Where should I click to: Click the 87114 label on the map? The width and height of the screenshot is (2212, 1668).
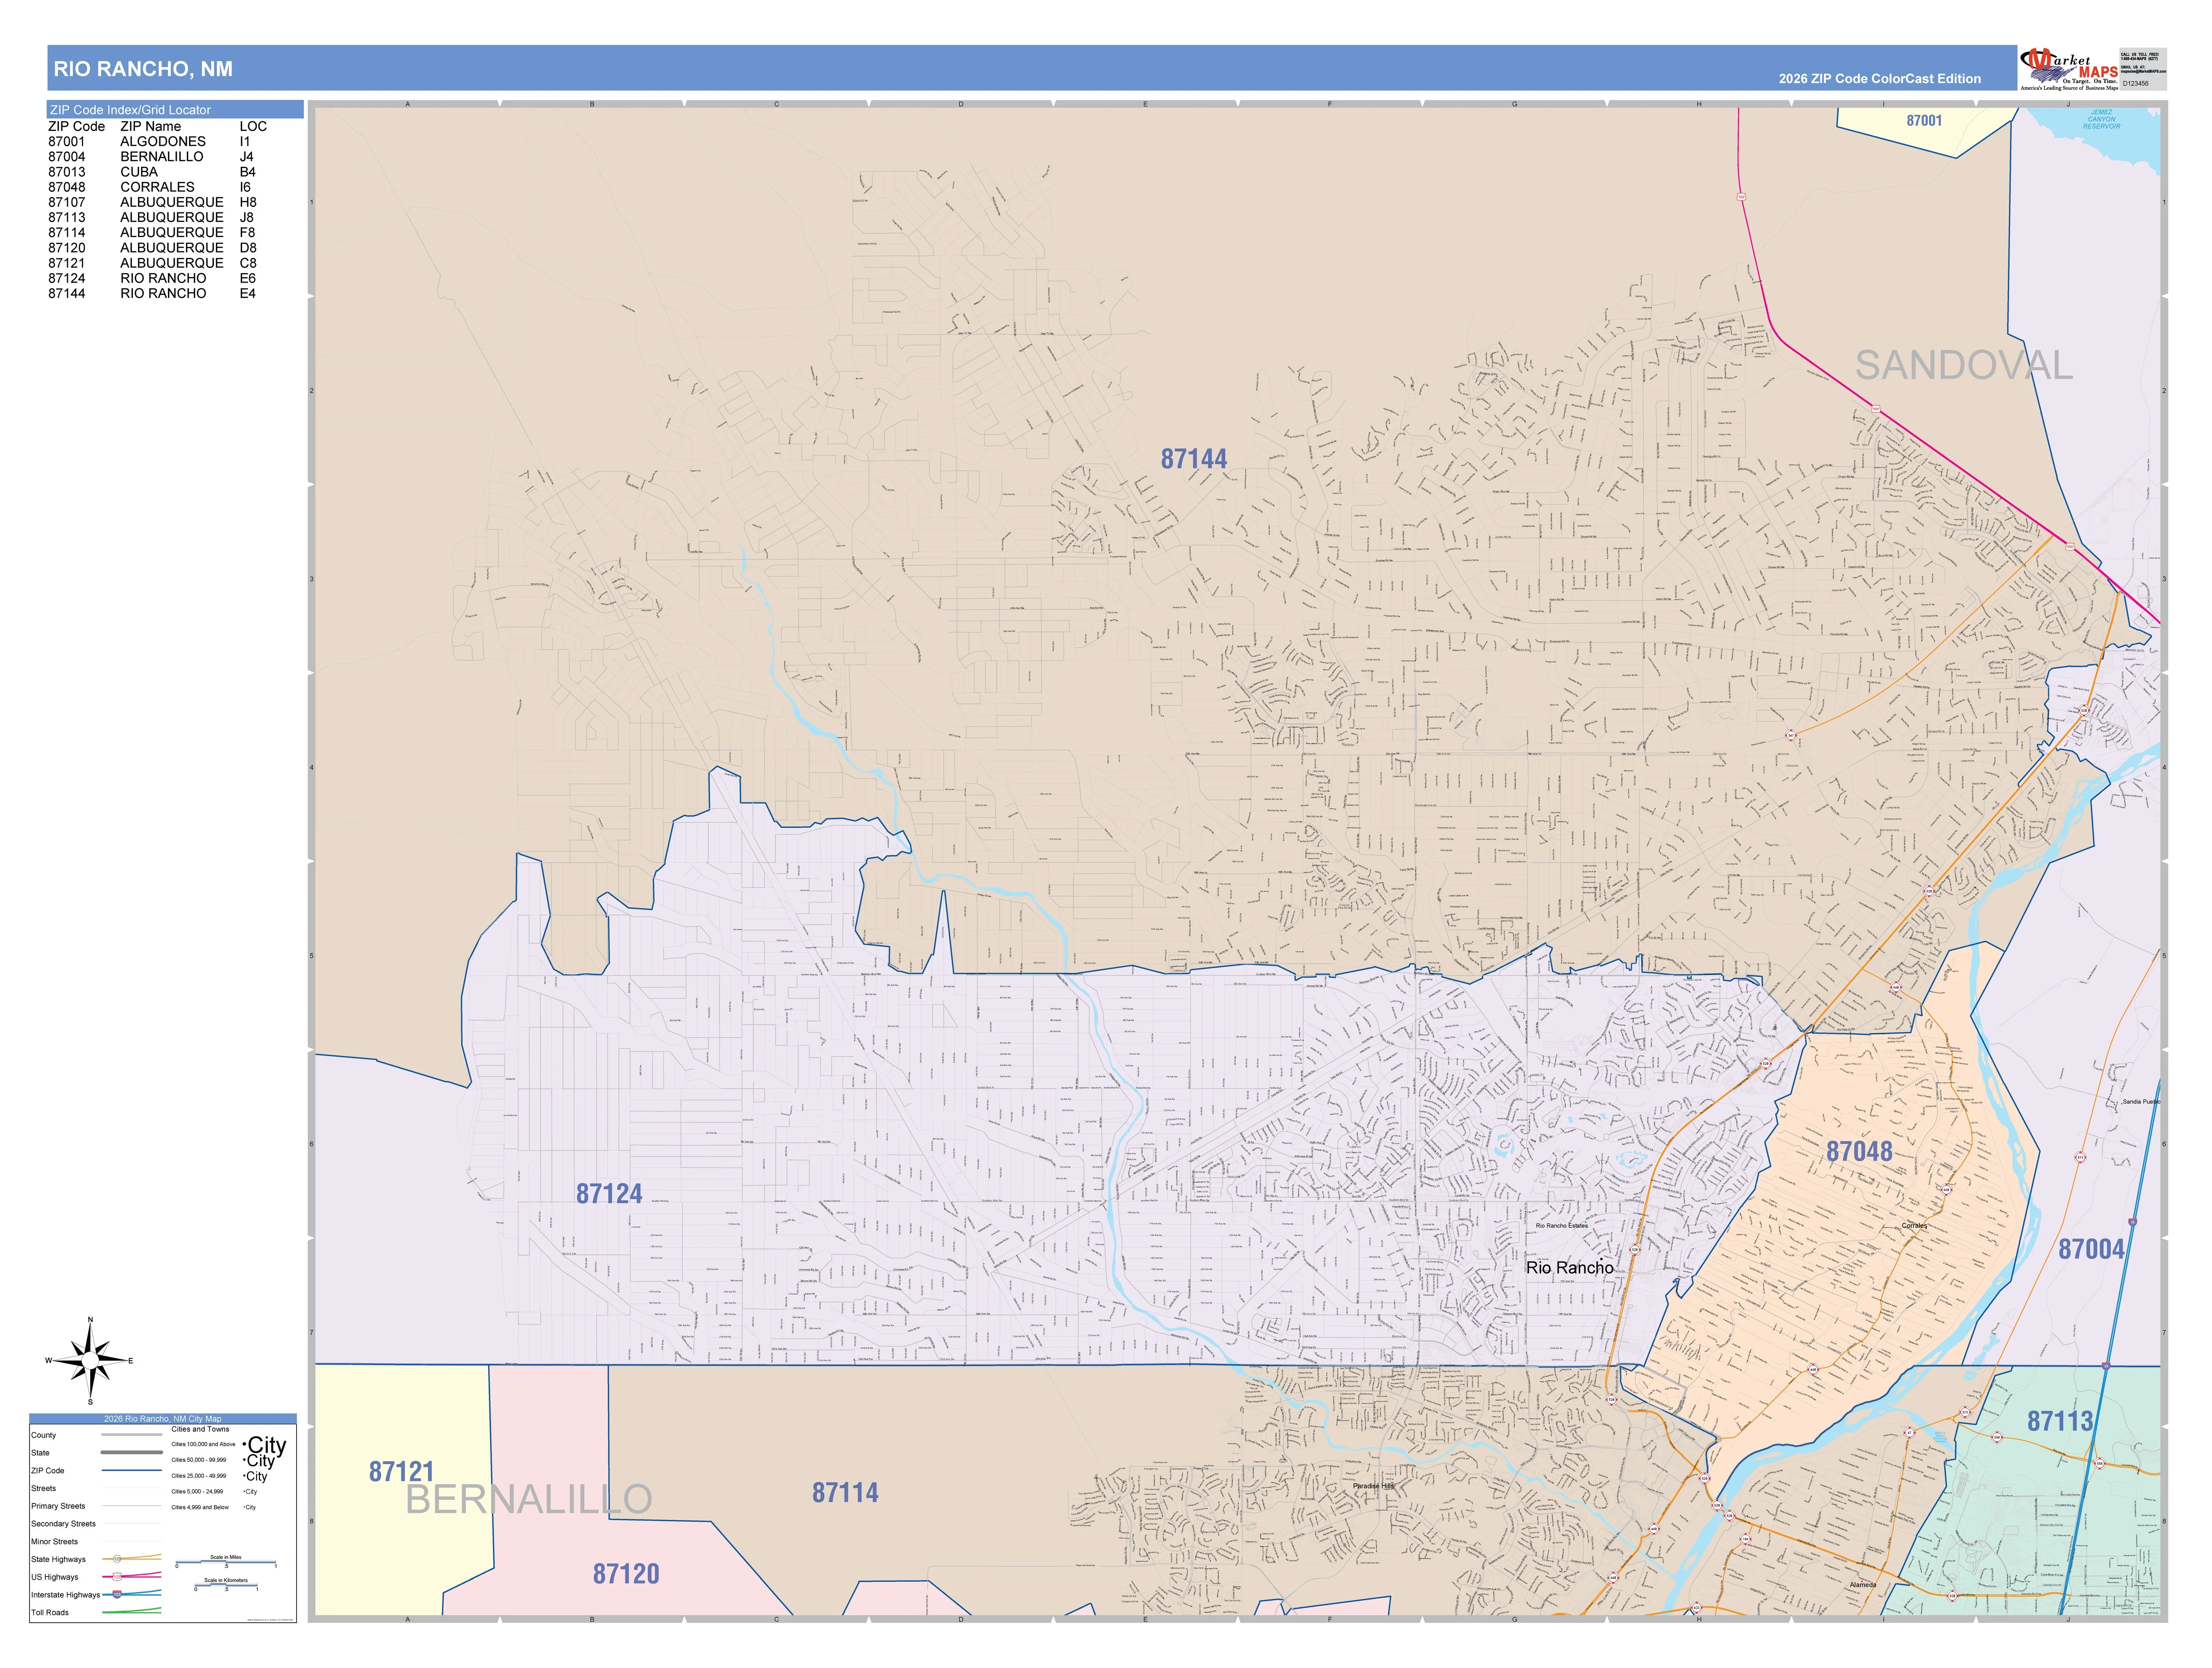point(845,1493)
